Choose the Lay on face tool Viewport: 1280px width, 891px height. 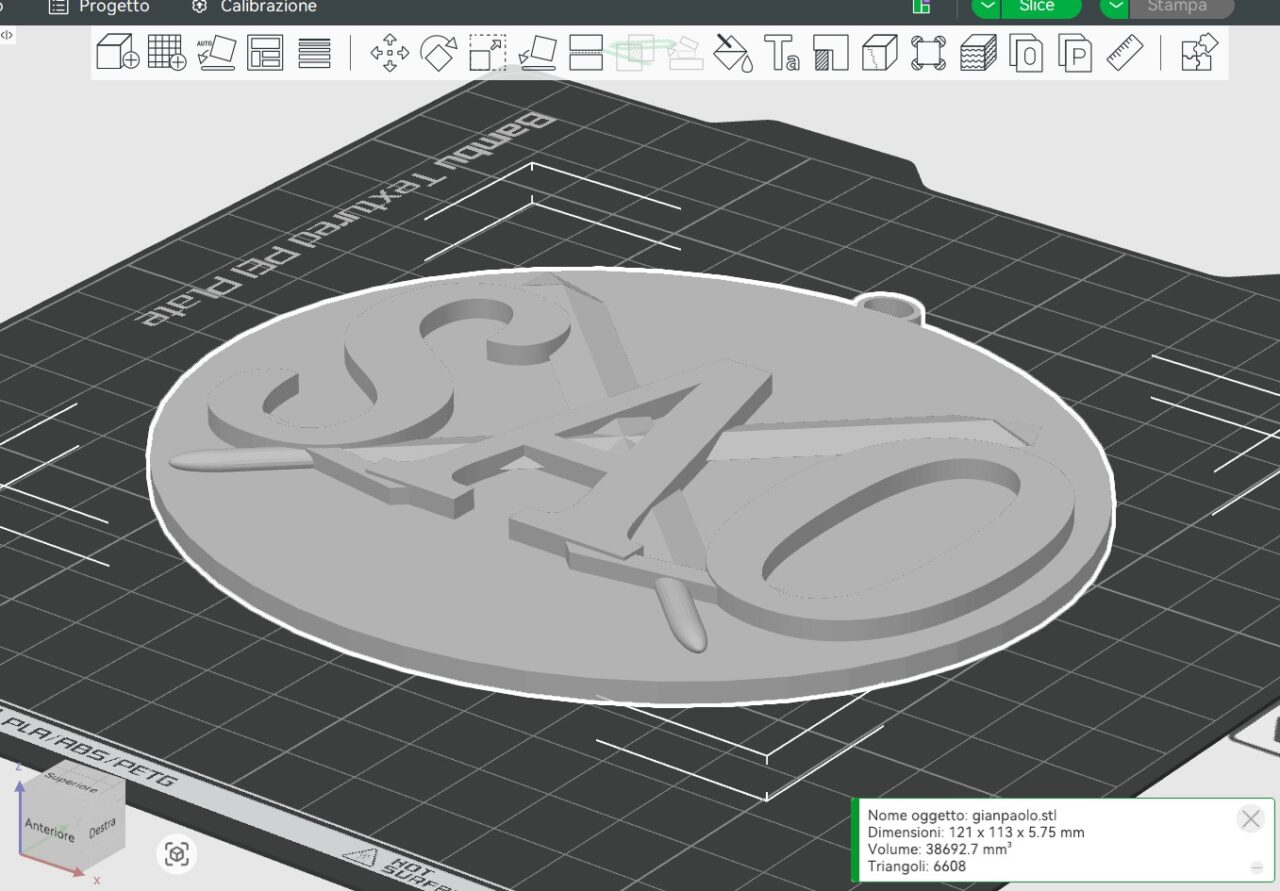(x=536, y=52)
